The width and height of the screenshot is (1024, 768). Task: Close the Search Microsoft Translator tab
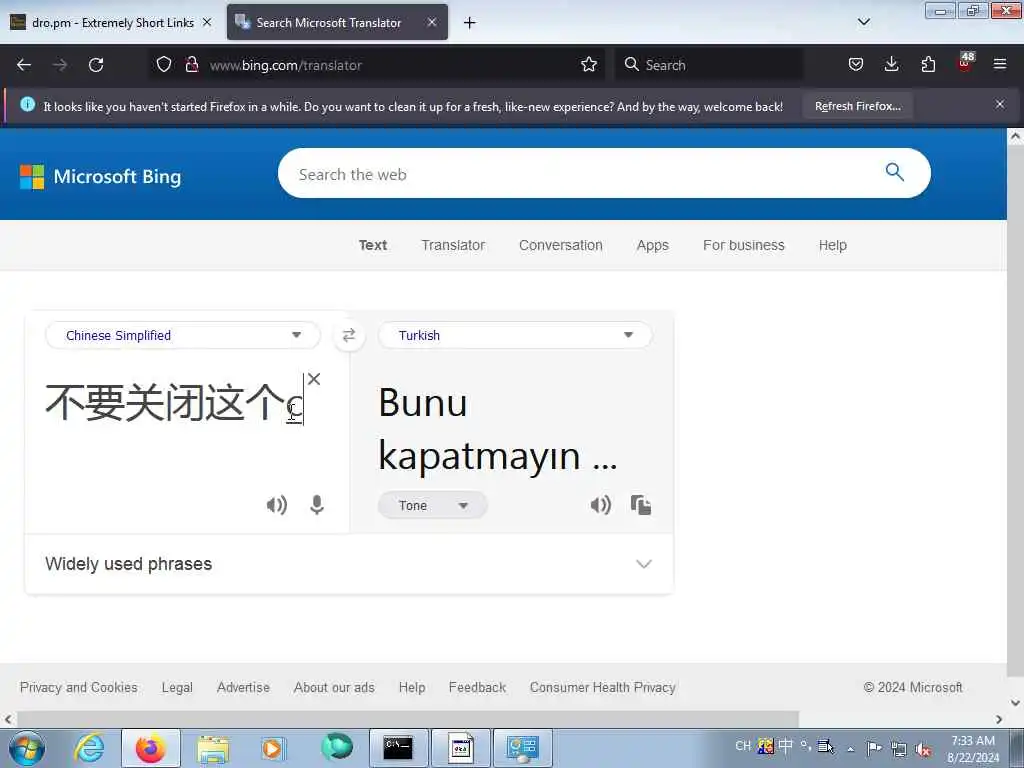pos(432,22)
